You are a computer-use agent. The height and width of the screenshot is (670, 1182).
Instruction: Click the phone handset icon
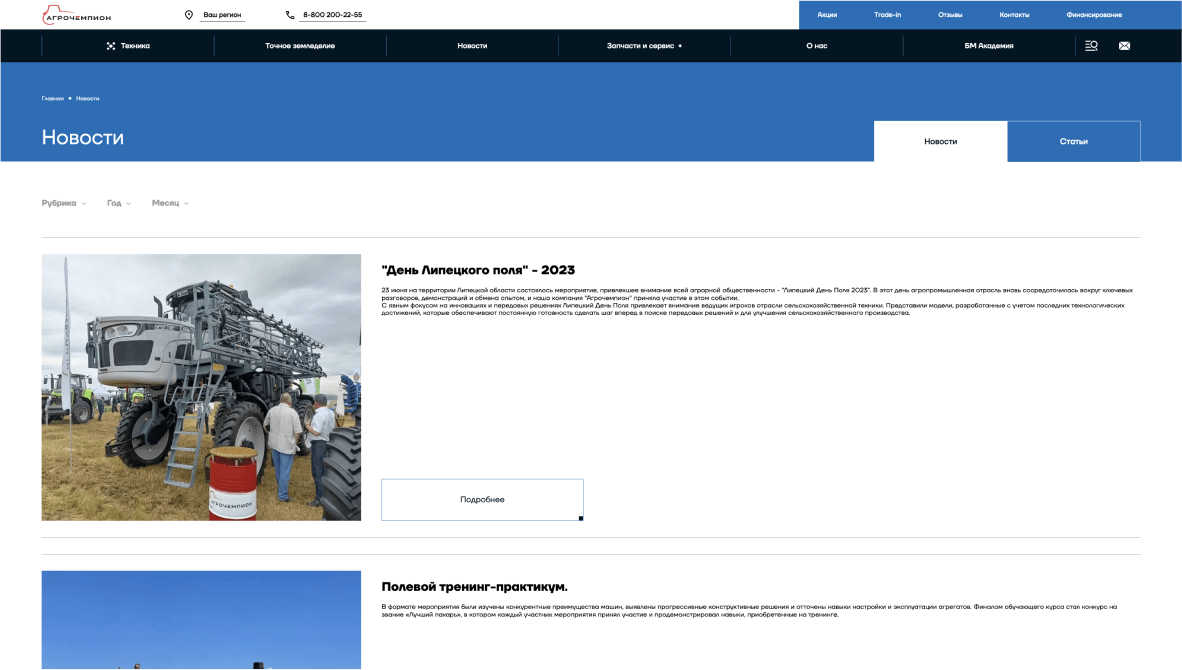click(290, 15)
